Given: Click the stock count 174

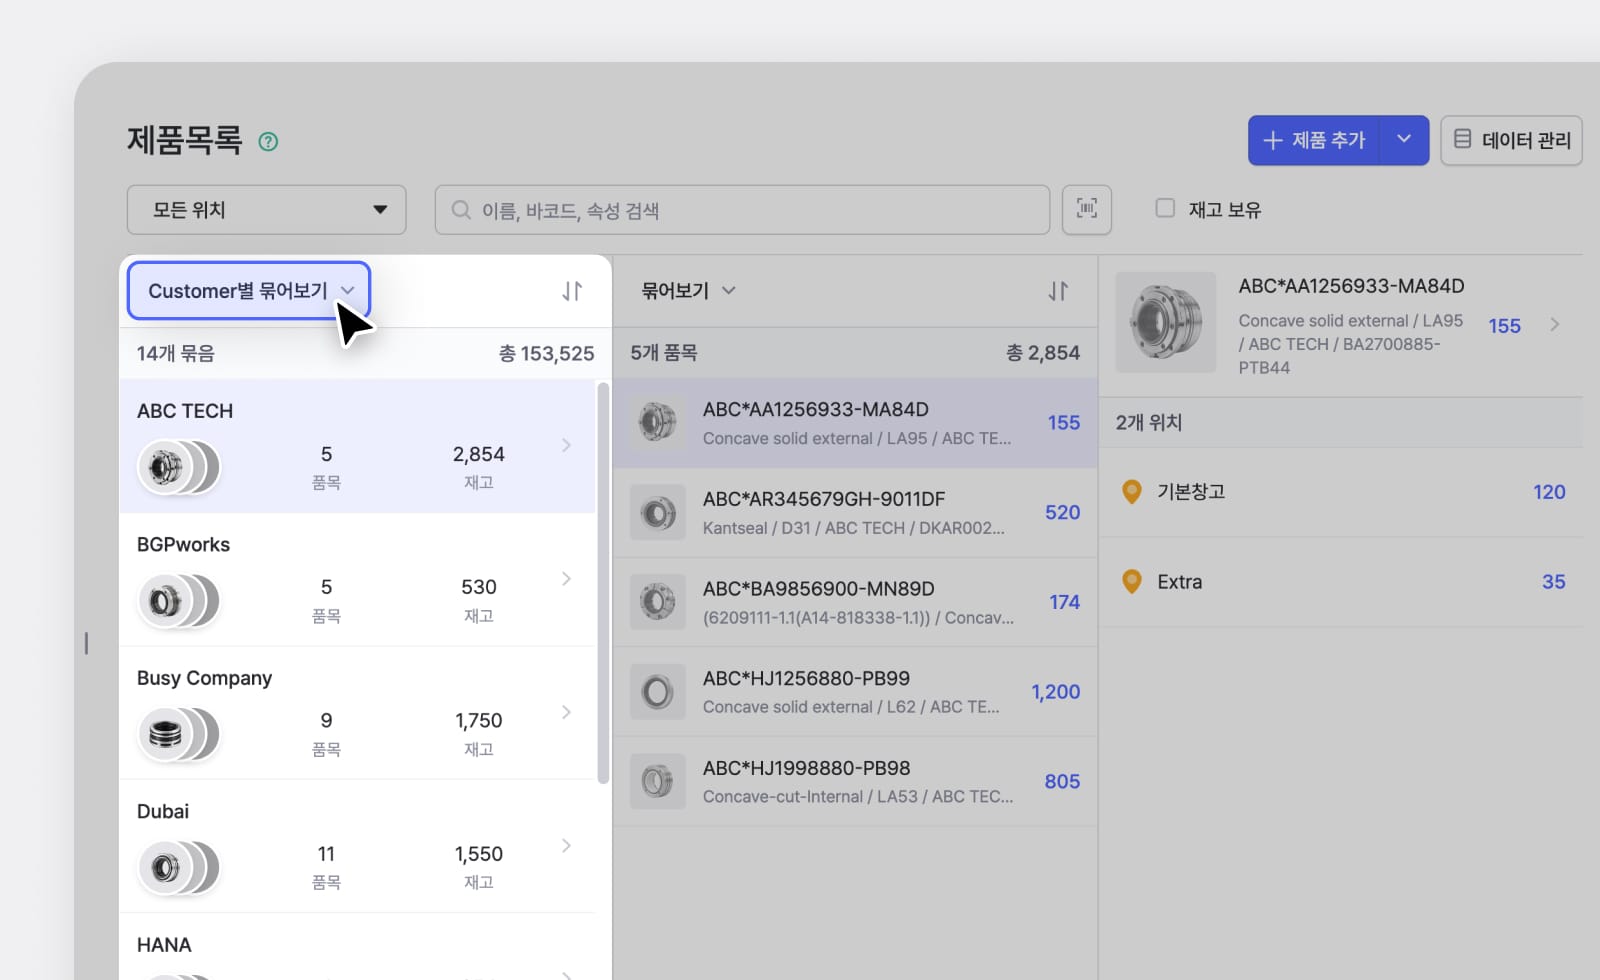Looking at the screenshot, I should (1064, 602).
